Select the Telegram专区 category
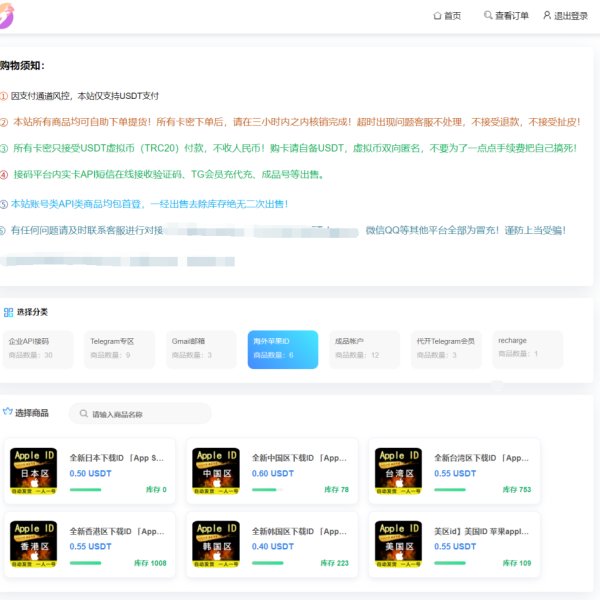 pos(119,349)
